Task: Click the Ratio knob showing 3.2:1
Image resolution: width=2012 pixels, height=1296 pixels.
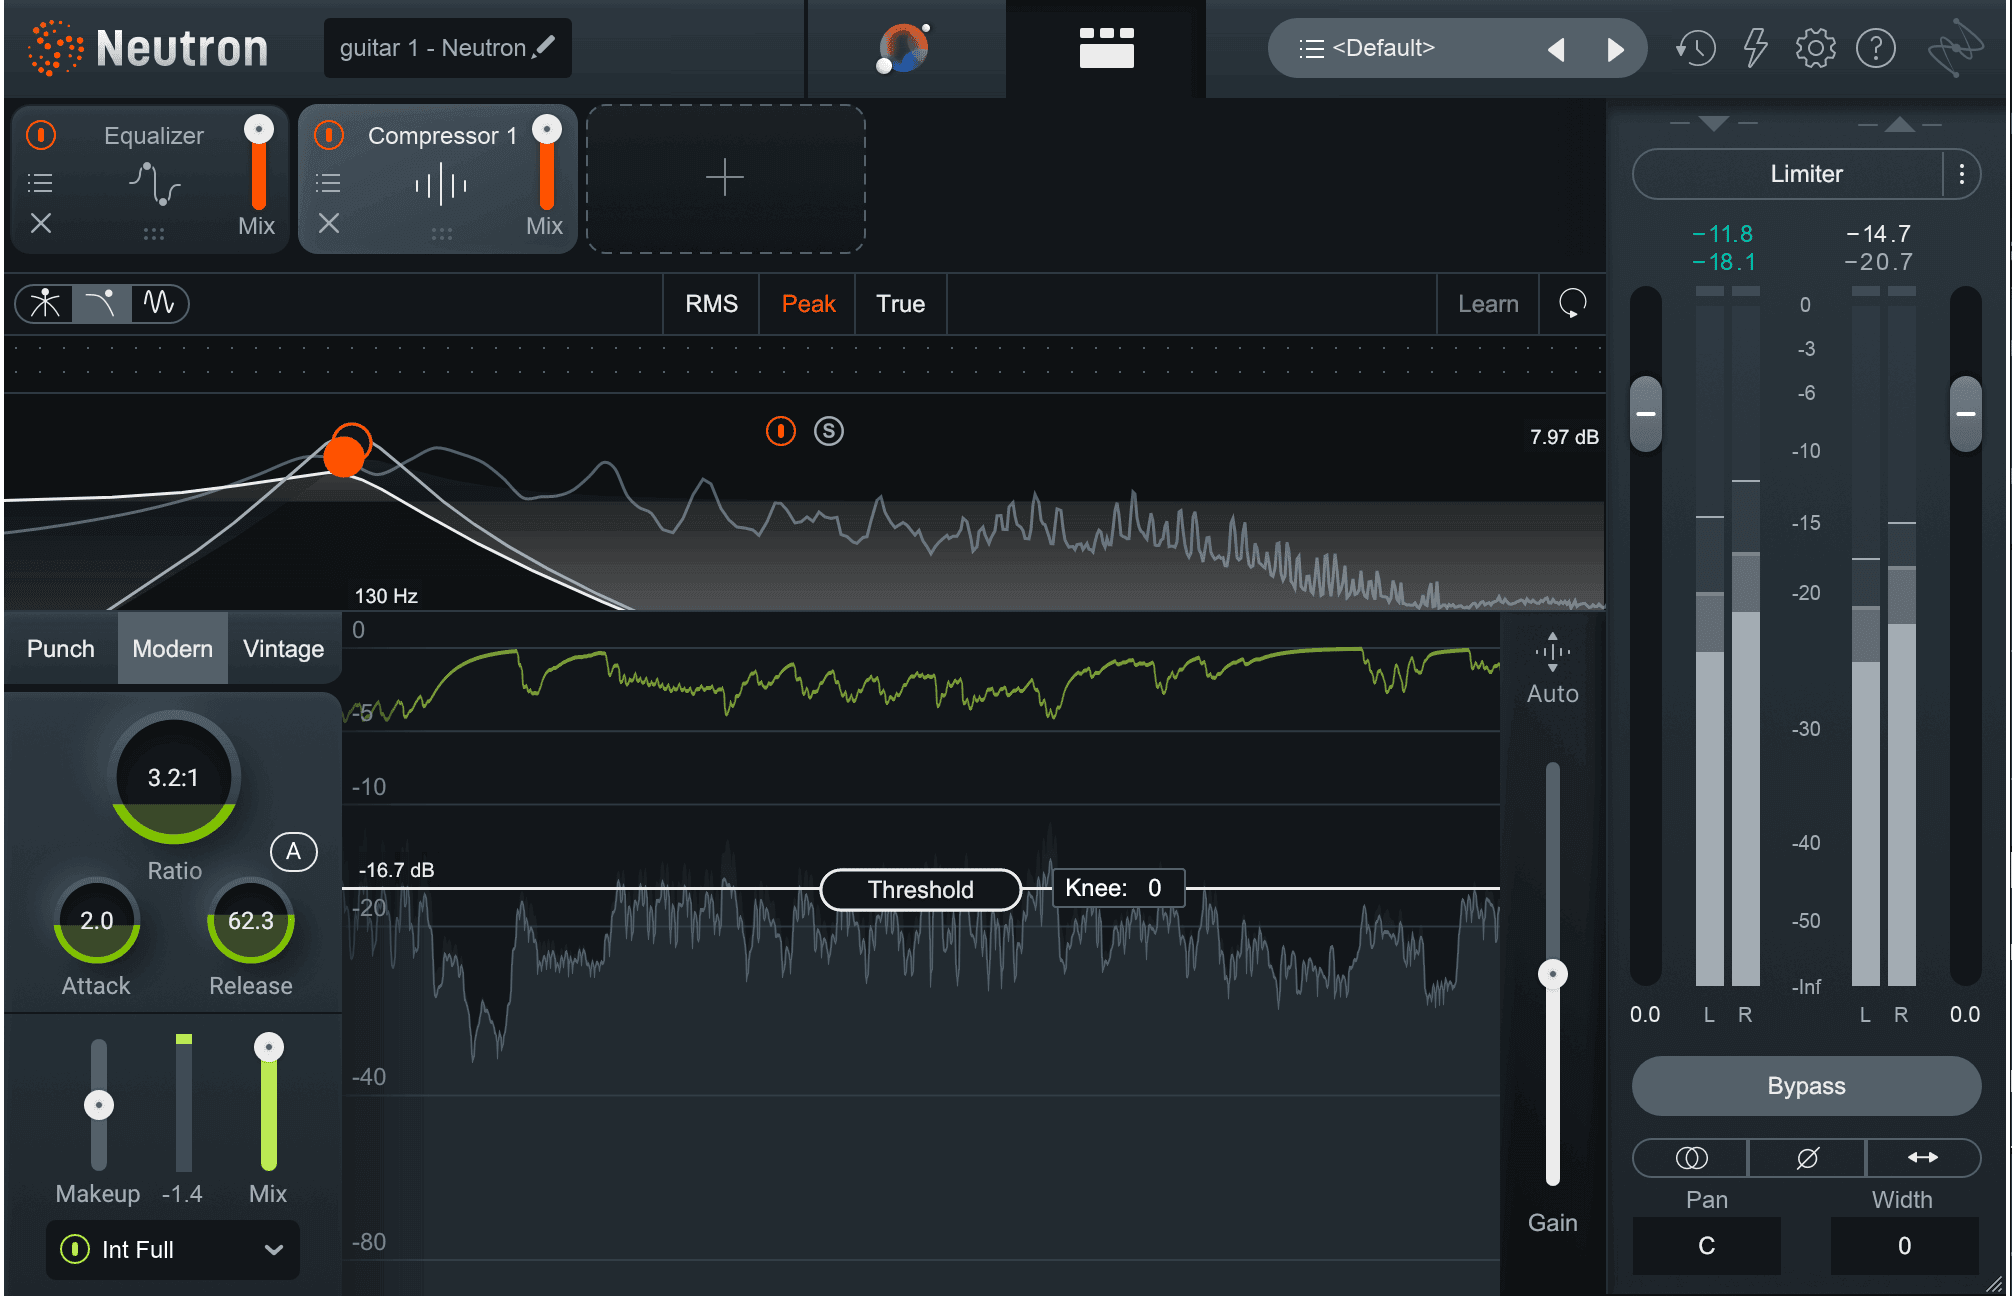Action: coord(174,778)
